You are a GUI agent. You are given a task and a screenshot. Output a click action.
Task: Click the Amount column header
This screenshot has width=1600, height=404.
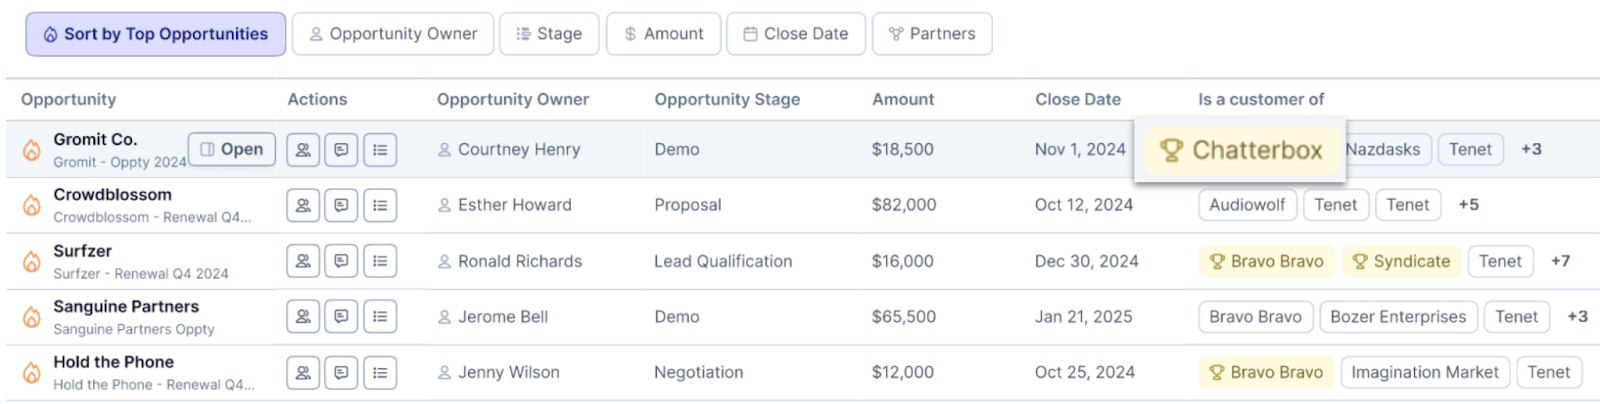pos(903,99)
